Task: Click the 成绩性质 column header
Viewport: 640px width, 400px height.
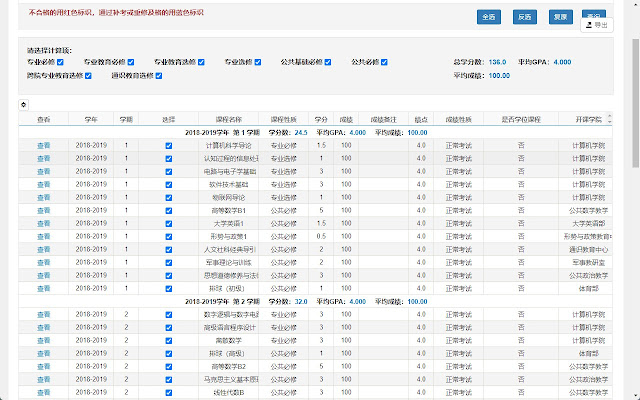Action: (458, 120)
